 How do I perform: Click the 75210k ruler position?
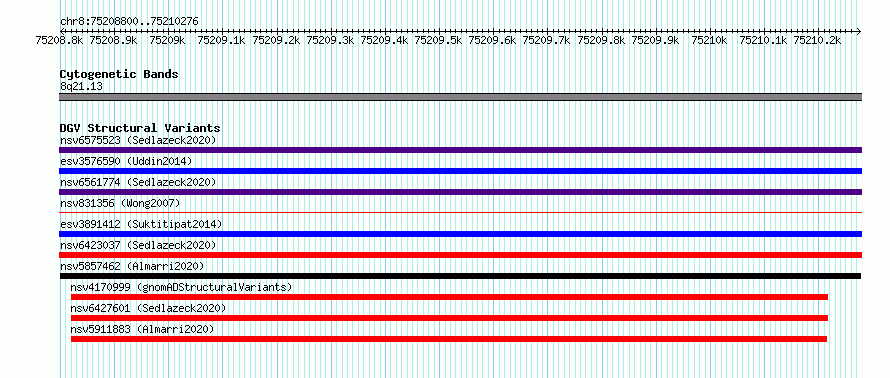click(710, 40)
